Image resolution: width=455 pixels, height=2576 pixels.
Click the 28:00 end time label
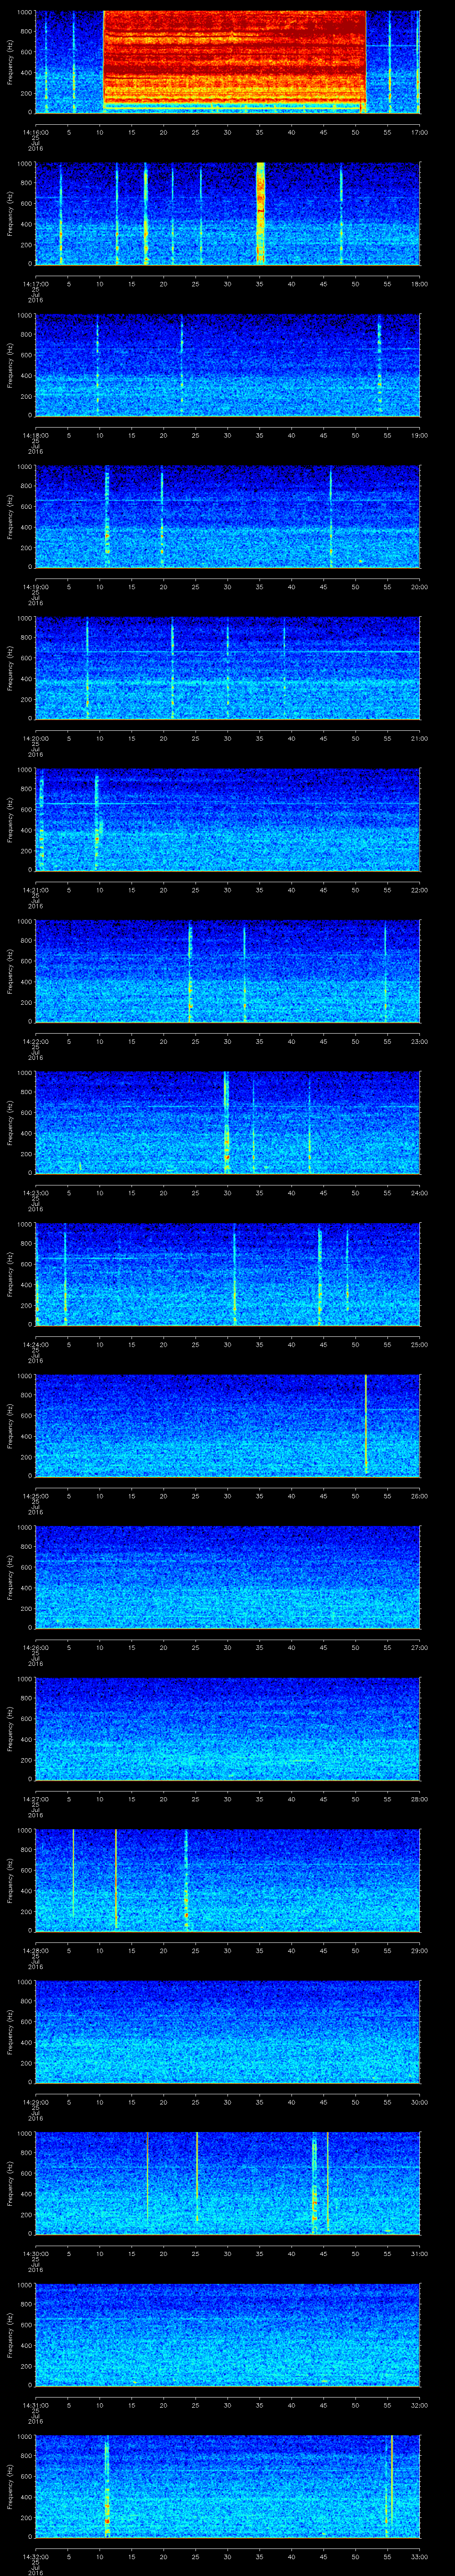click(419, 1799)
